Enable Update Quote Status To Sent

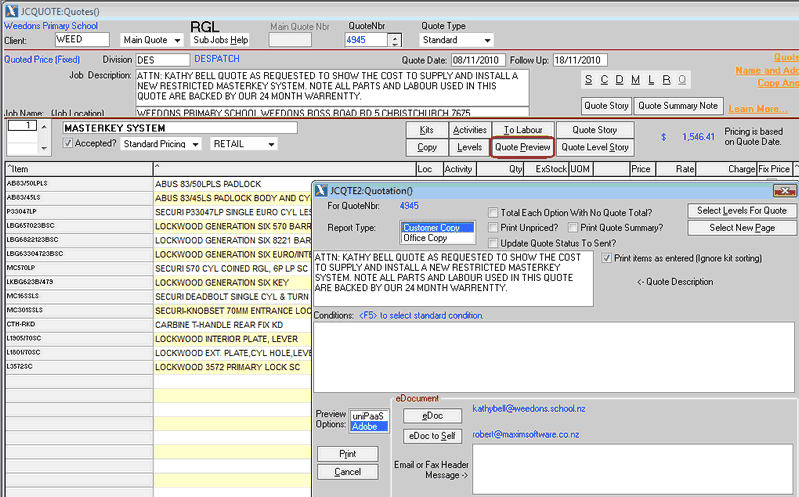[x=493, y=243]
